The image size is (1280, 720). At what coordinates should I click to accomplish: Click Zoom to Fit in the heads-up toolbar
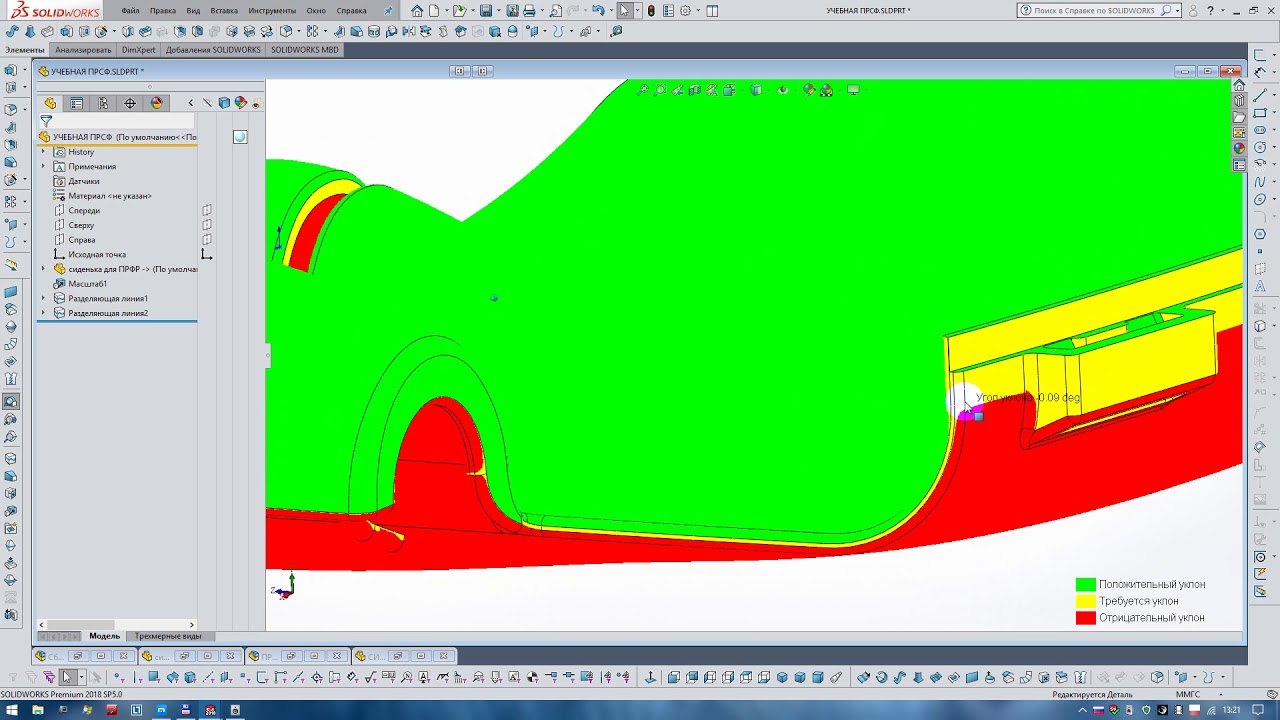coord(643,90)
